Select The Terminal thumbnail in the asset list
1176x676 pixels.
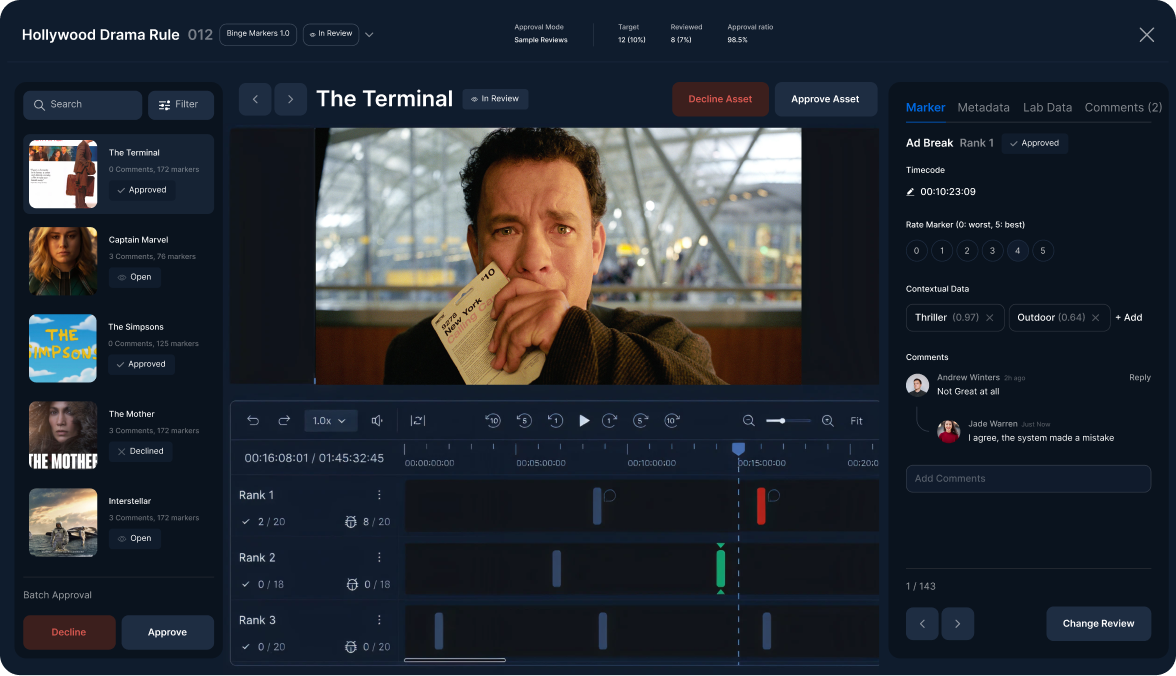tap(63, 174)
